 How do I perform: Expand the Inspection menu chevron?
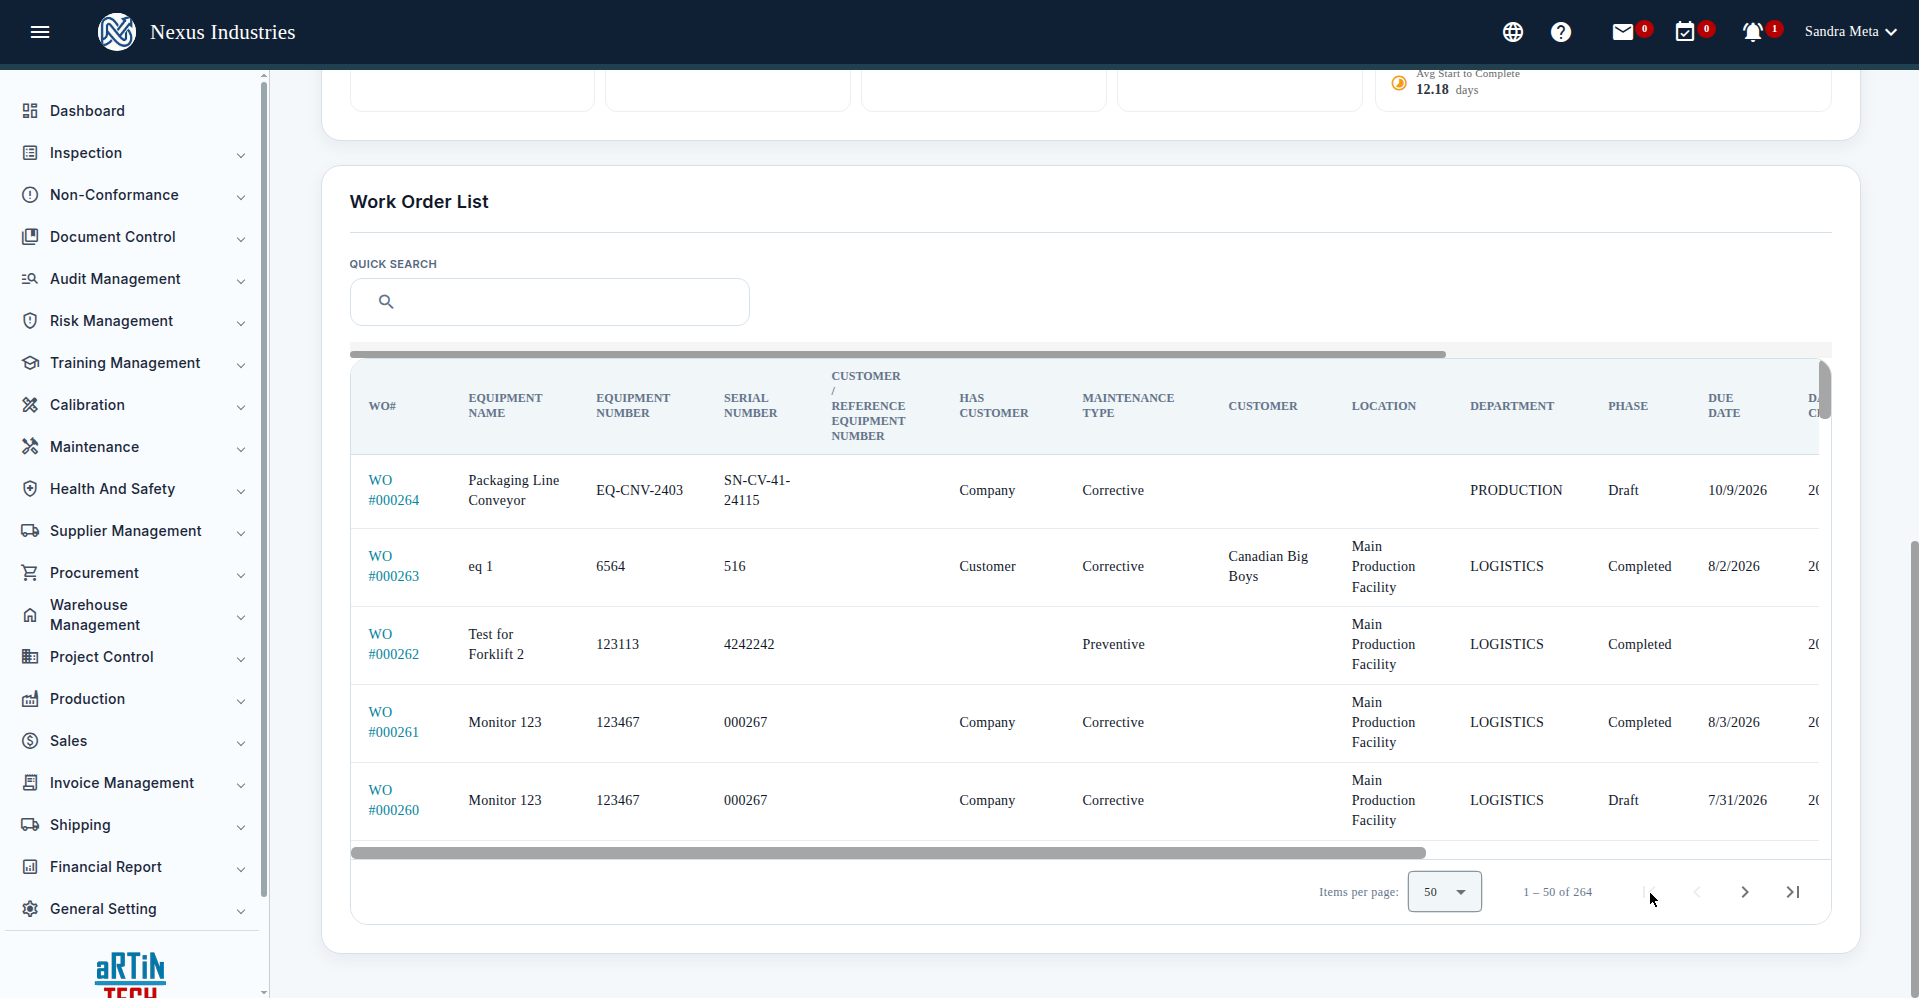point(241,155)
